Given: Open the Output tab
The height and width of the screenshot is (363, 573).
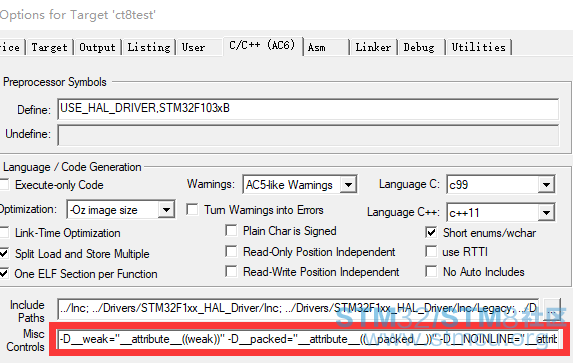Looking at the screenshot, I should pos(97,47).
